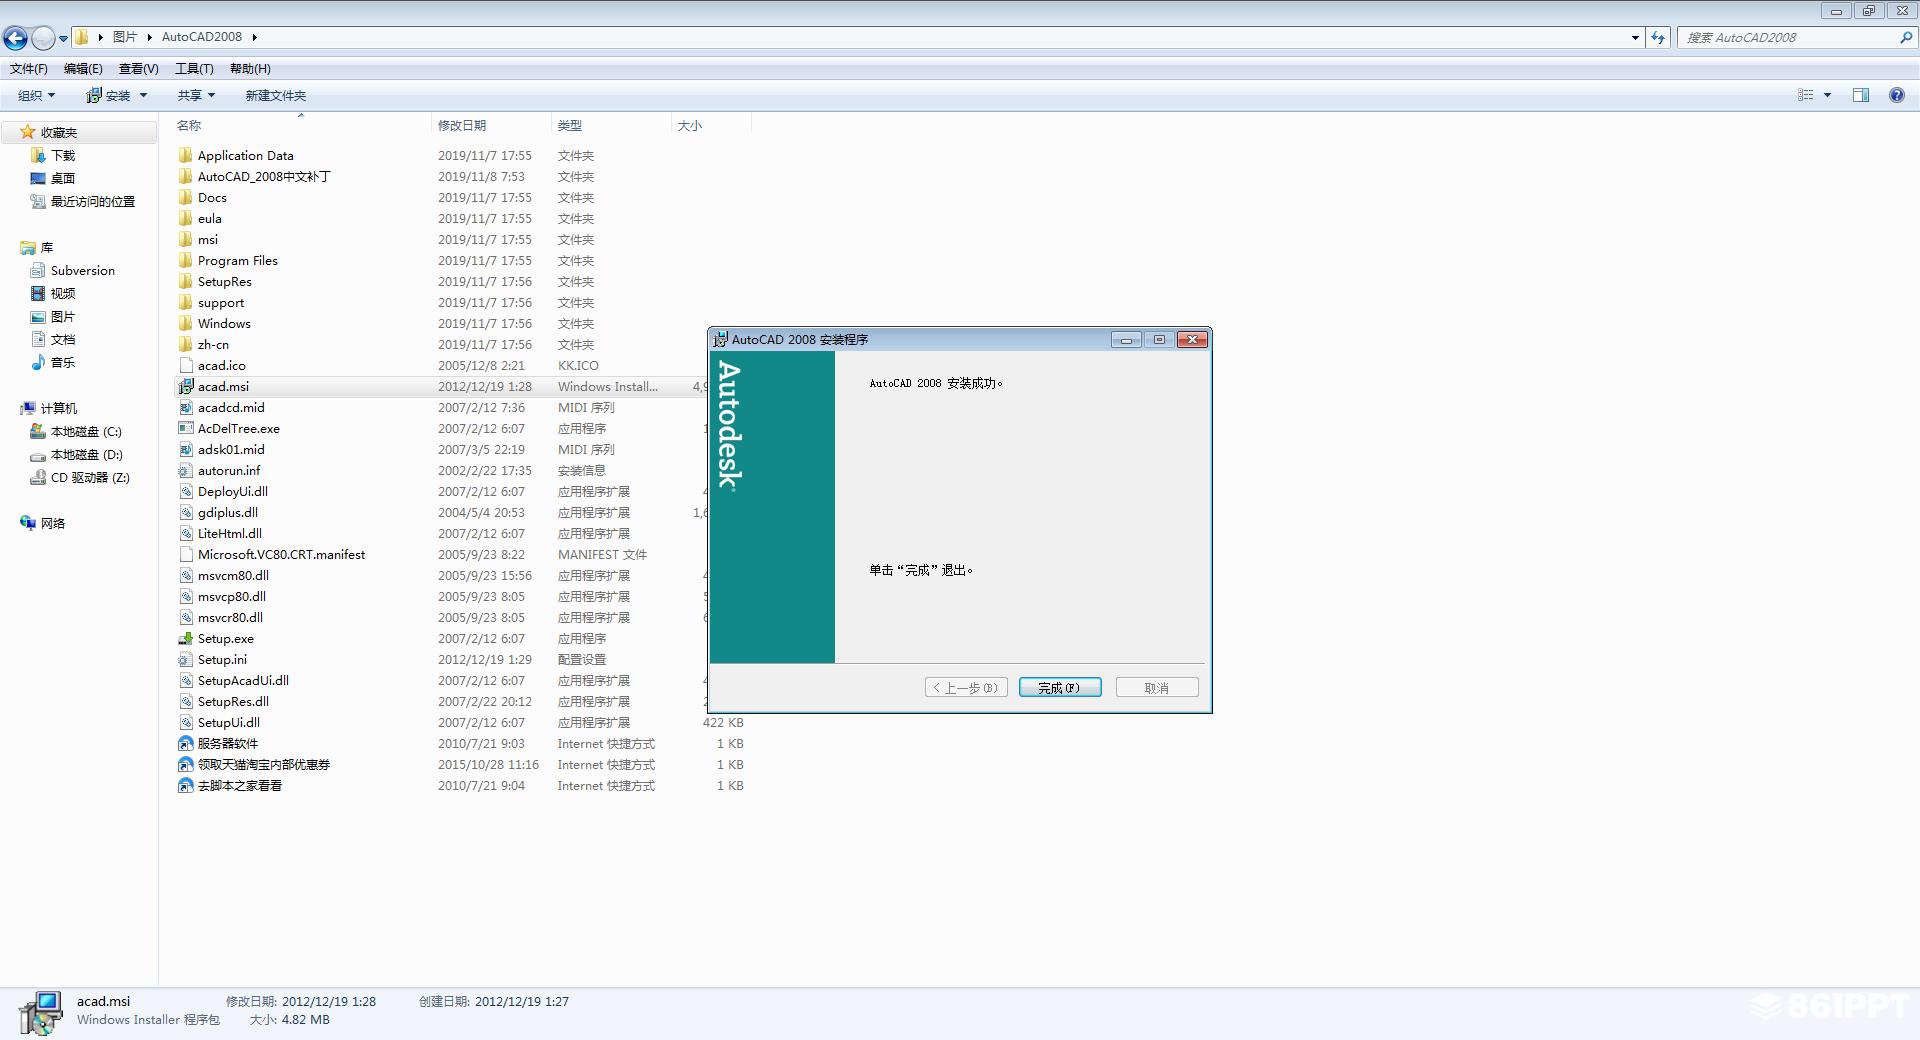Click 完成(F) in AutoCAD installer dialog

click(x=1060, y=688)
